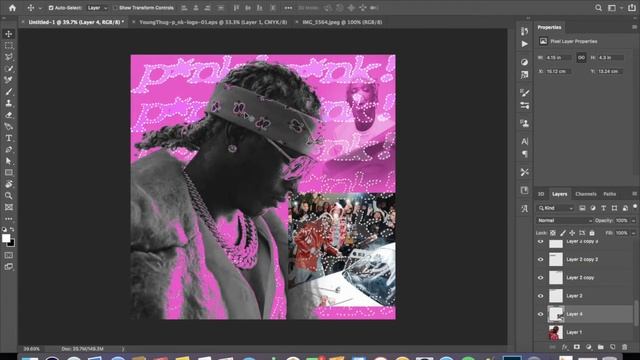
Task: Open the Paragraph panel icon in side strip
Action: coord(524,154)
